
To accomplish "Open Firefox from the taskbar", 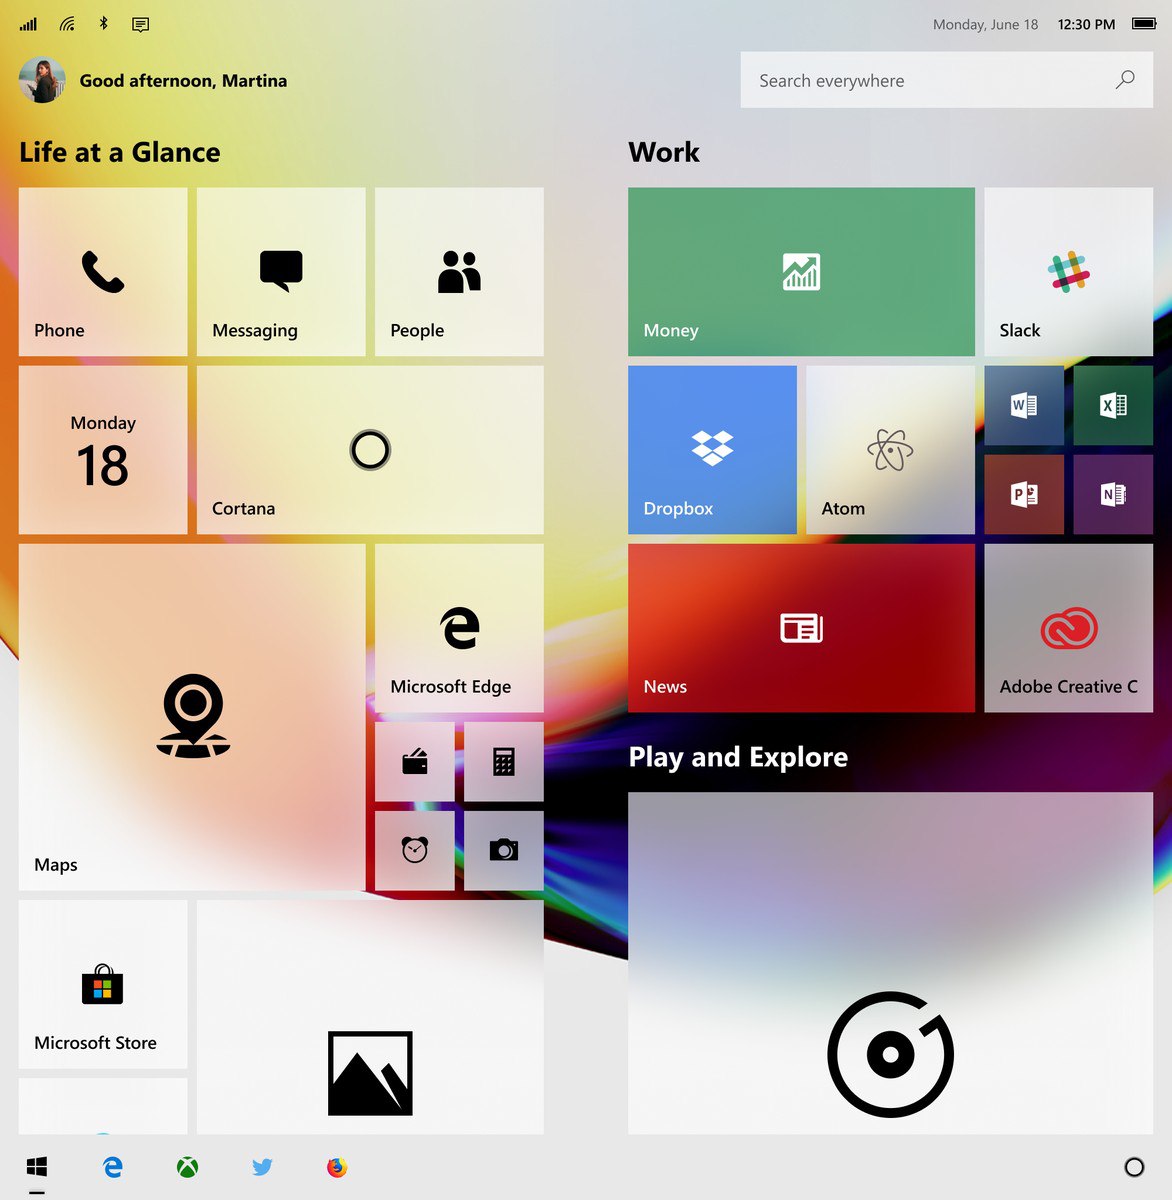I will pos(337,1167).
